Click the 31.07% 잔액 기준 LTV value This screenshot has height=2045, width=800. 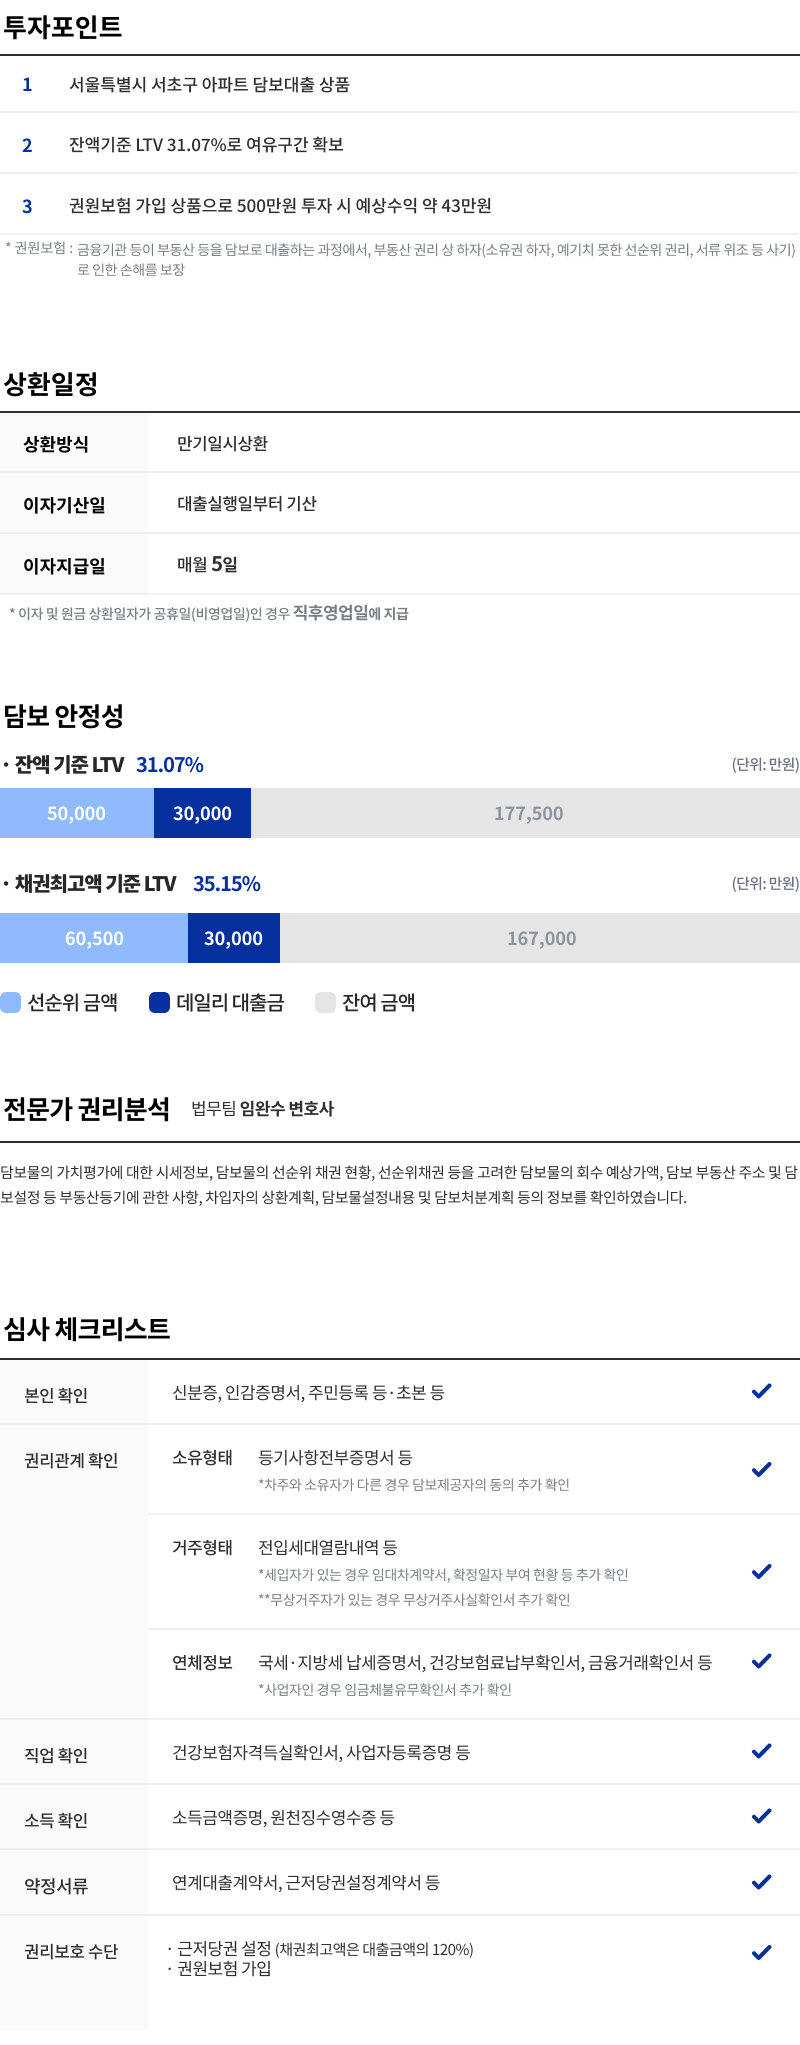click(x=170, y=765)
